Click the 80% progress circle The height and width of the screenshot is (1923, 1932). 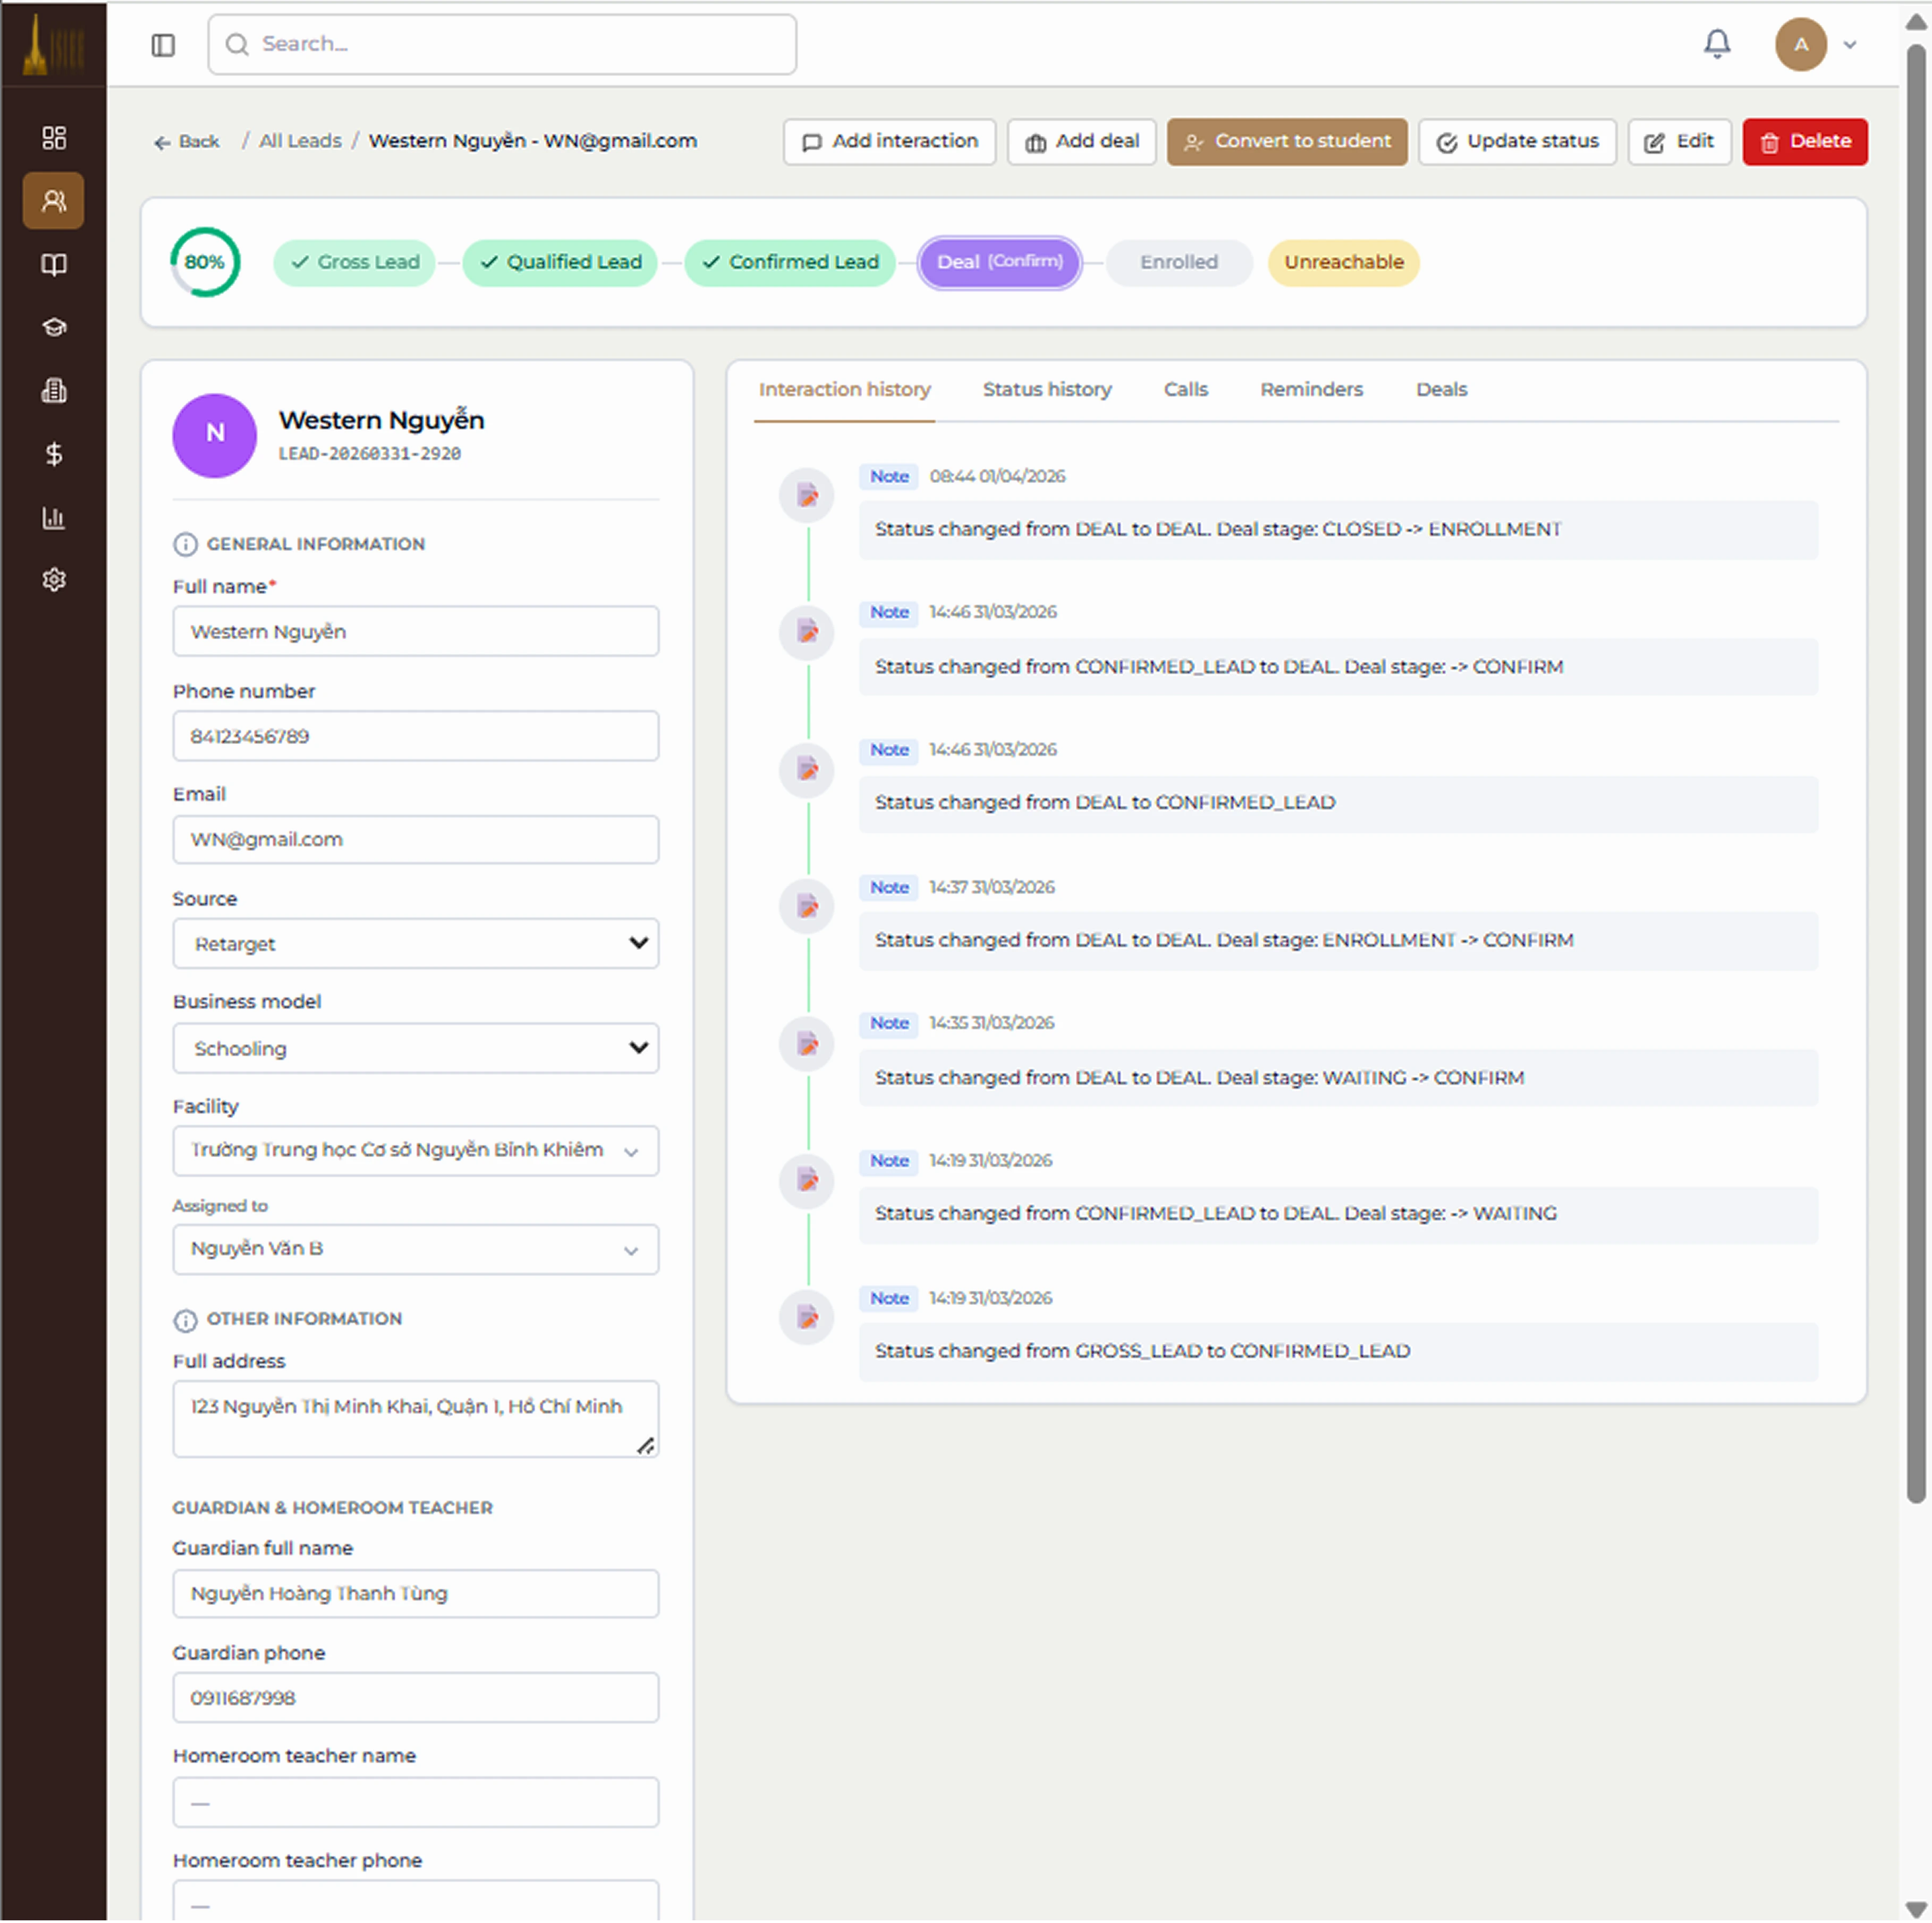click(x=205, y=263)
